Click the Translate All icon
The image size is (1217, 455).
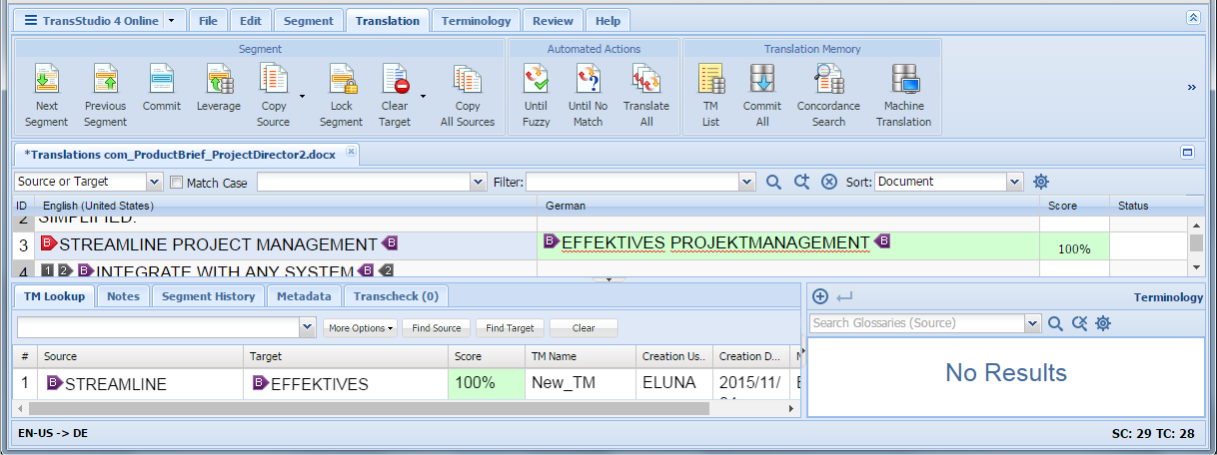[x=646, y=80]
